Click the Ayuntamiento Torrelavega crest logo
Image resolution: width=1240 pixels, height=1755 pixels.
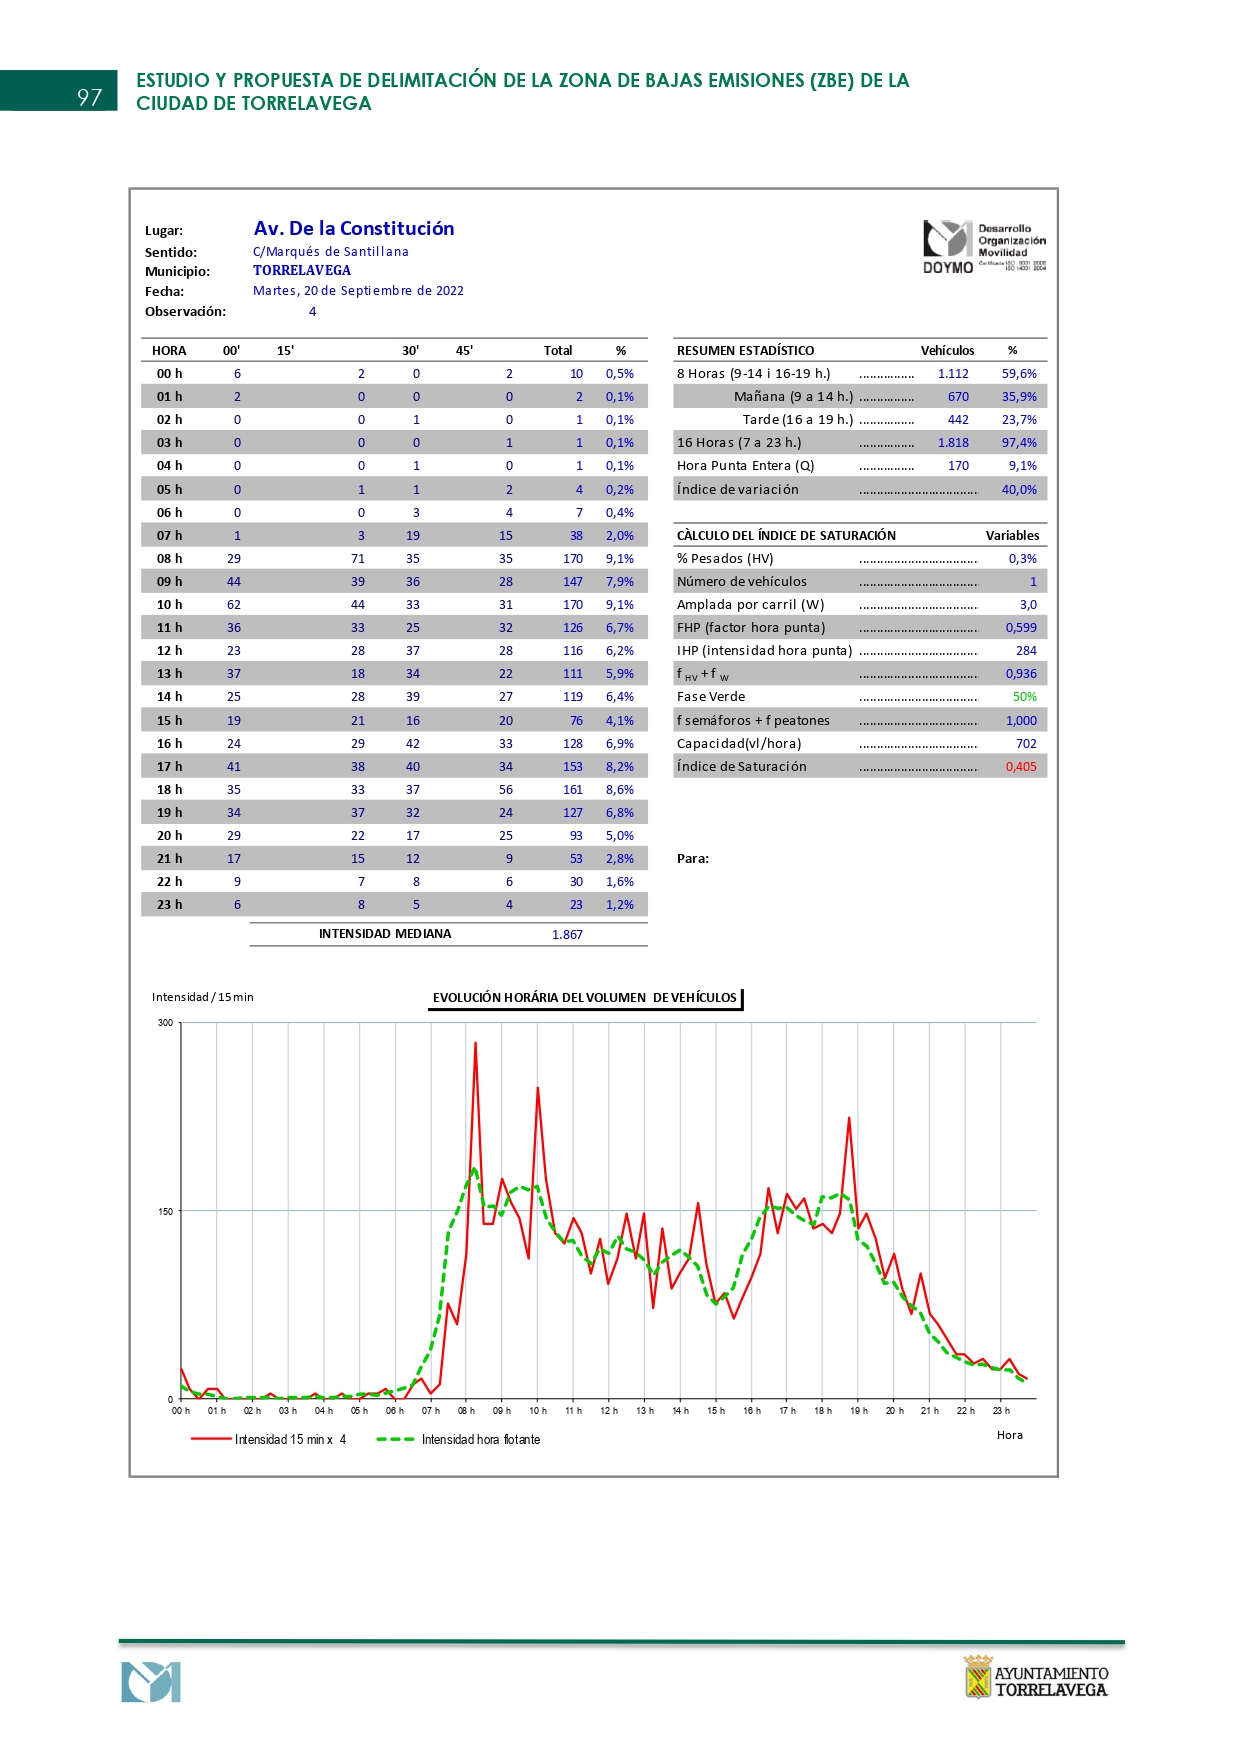tap(1035, 1677)
